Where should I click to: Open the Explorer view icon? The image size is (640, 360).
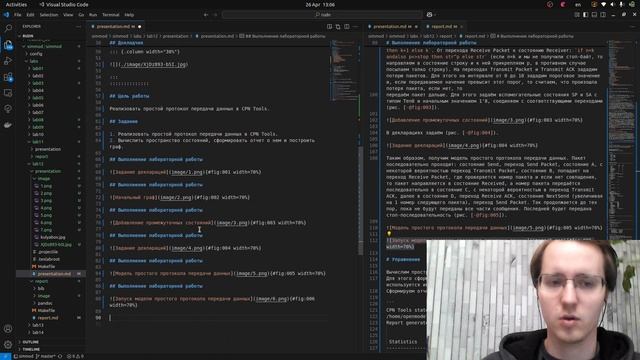8,45
